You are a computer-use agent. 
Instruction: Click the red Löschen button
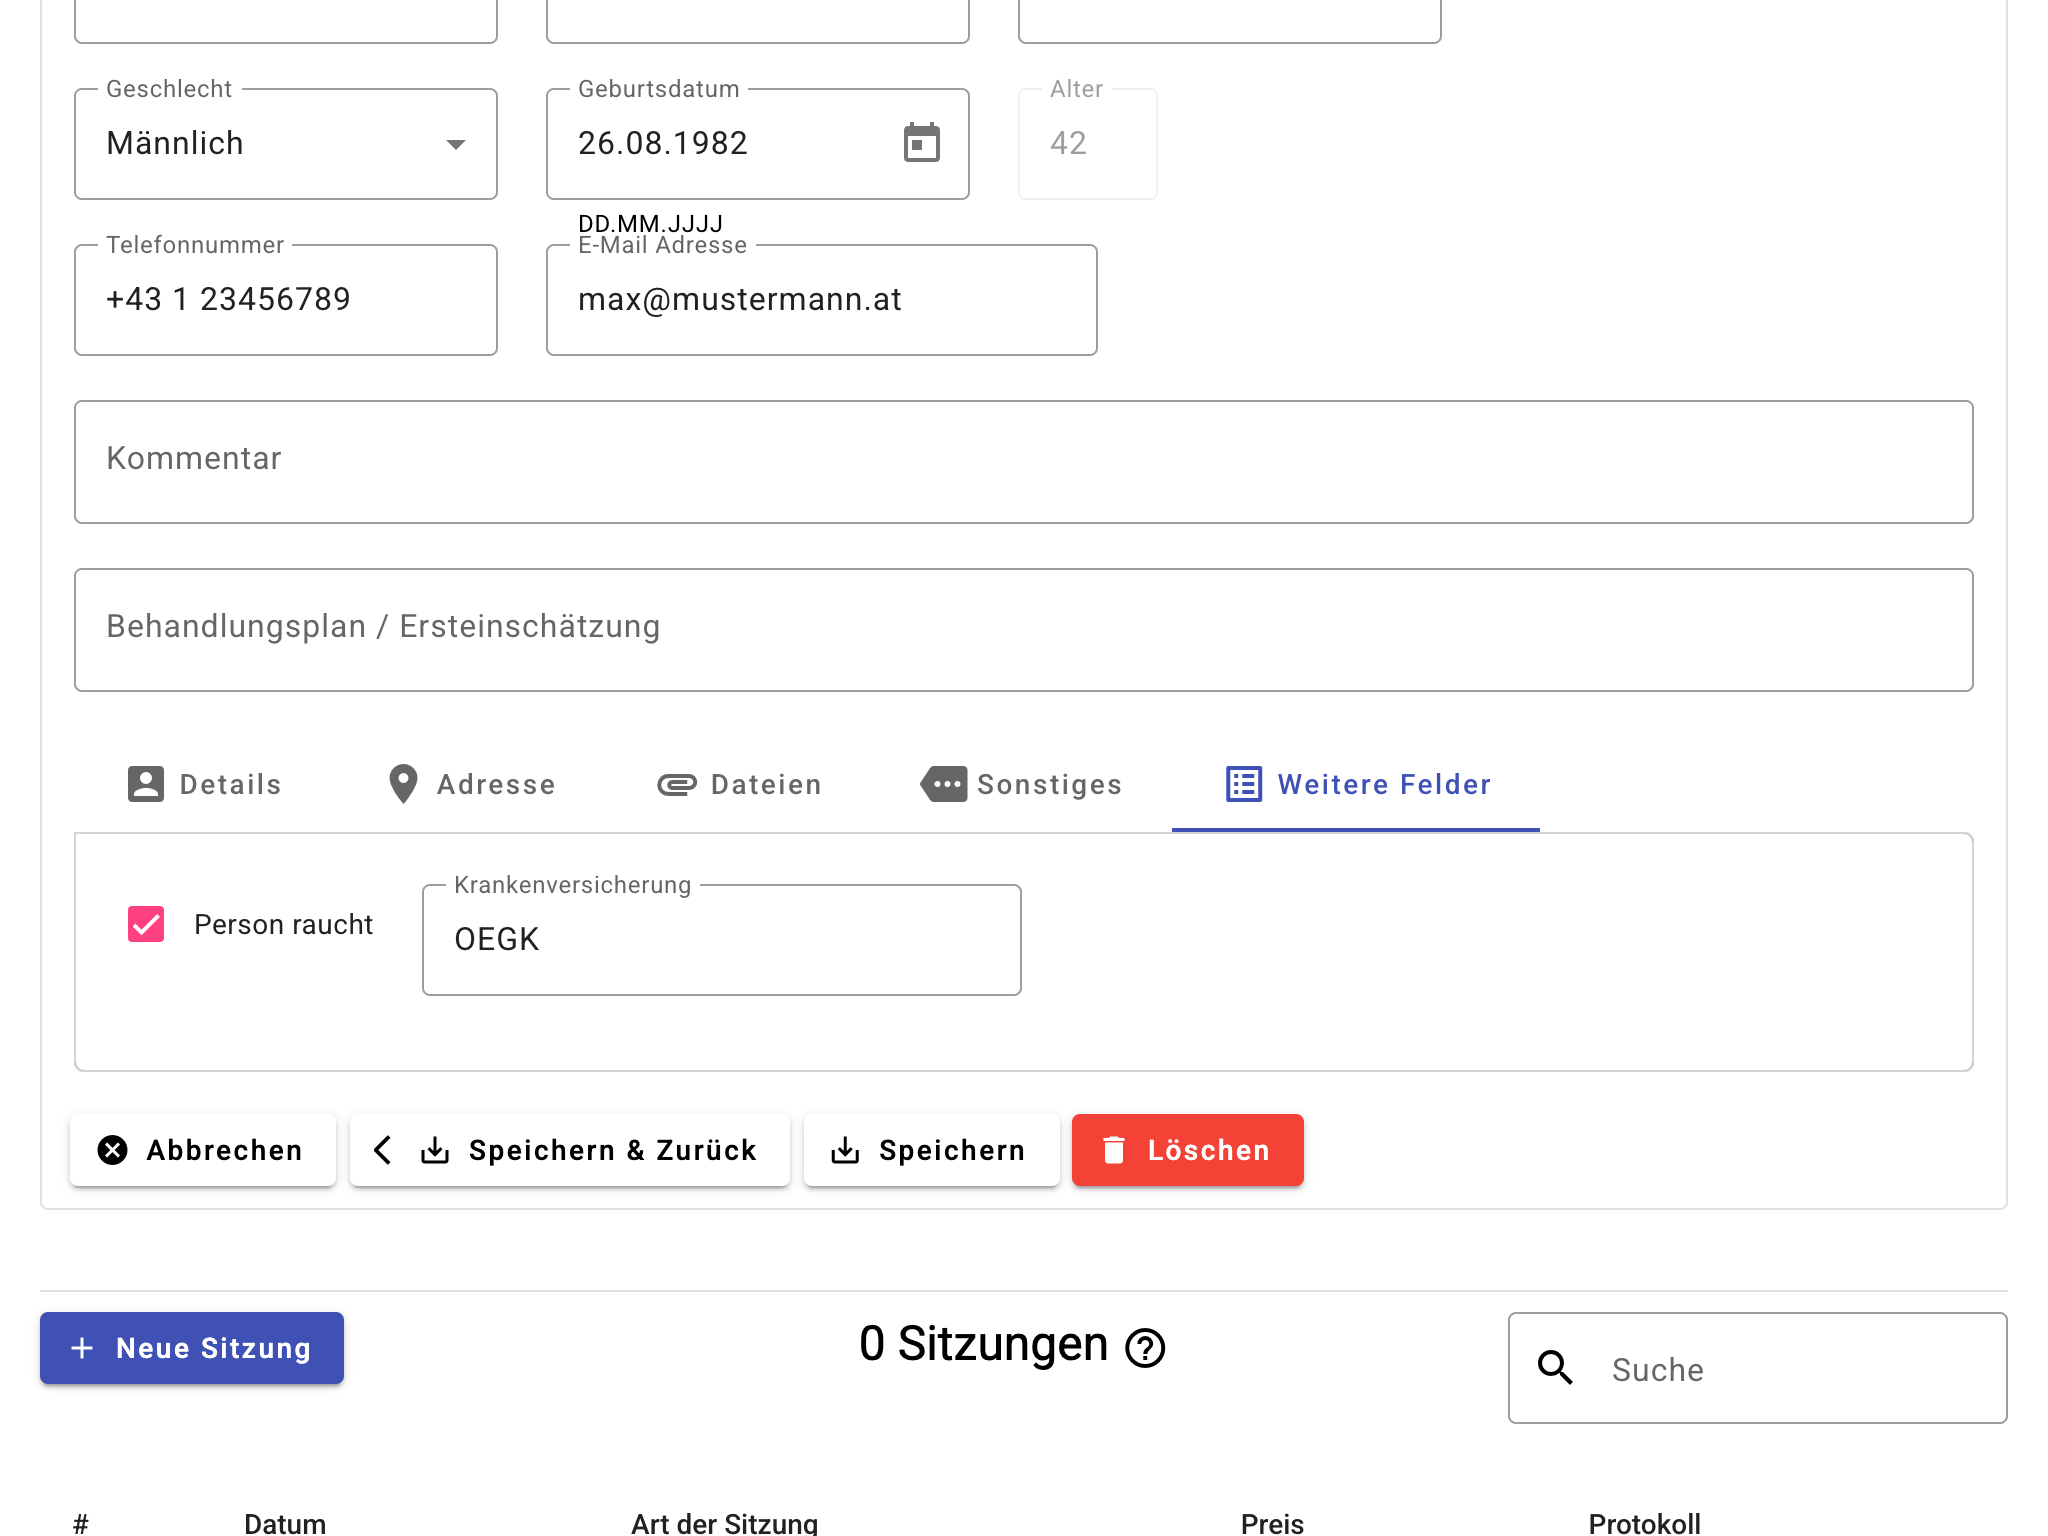[x=1188, y=1150]
